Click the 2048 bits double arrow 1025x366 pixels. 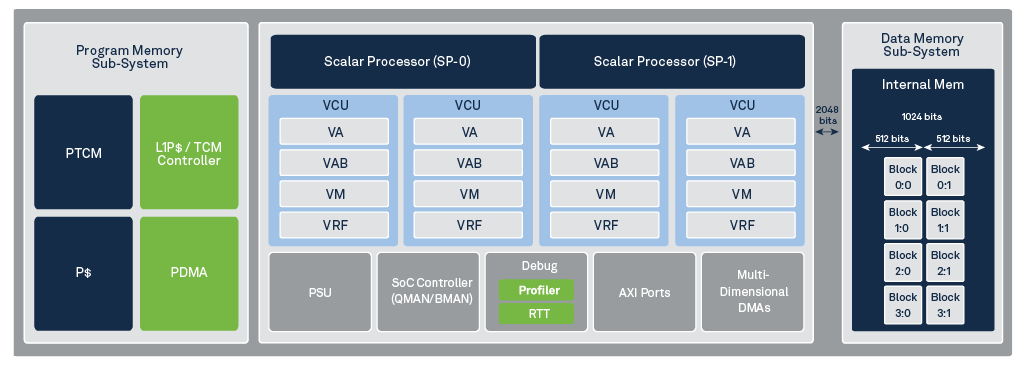pos(827,131)
